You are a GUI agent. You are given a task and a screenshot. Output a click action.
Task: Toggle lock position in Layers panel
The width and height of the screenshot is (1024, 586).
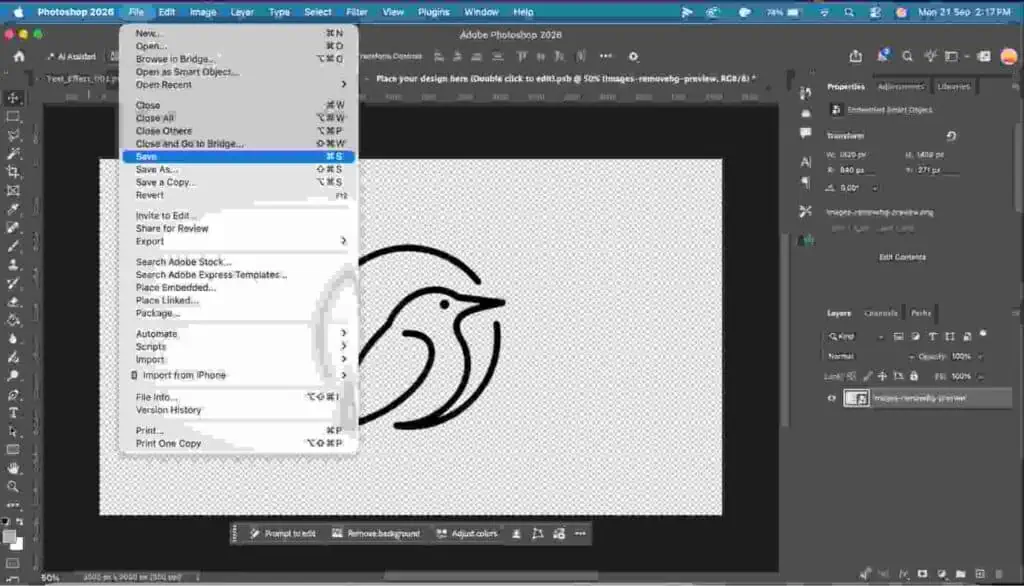882,376
